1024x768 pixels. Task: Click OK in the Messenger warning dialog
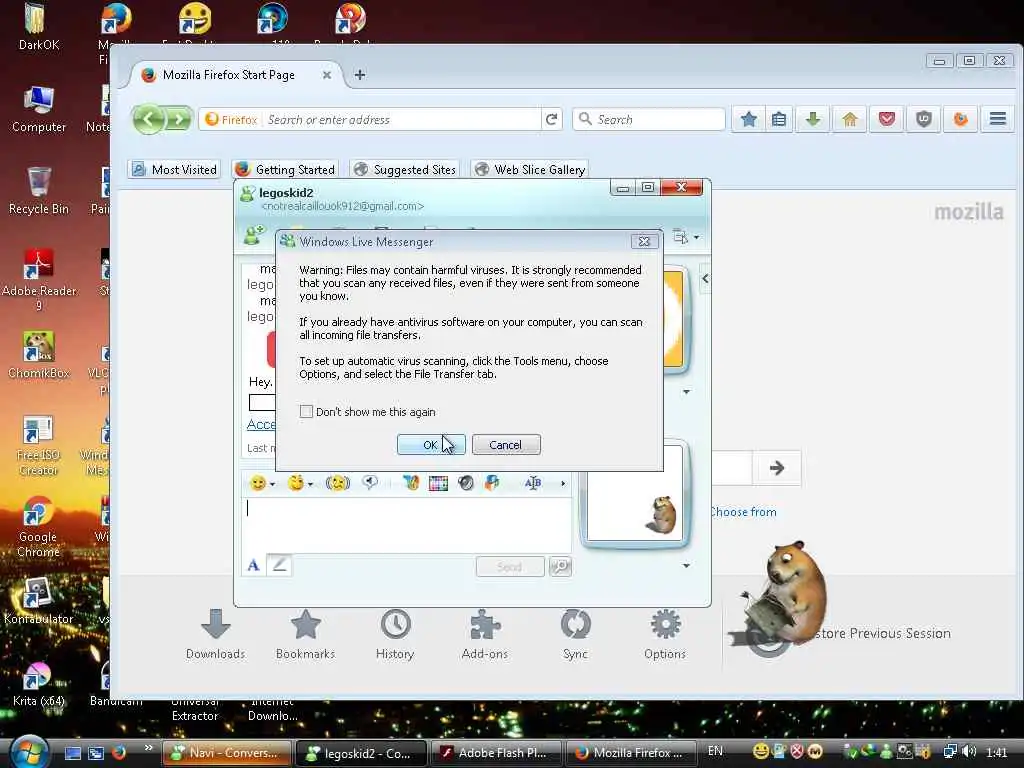431,445
